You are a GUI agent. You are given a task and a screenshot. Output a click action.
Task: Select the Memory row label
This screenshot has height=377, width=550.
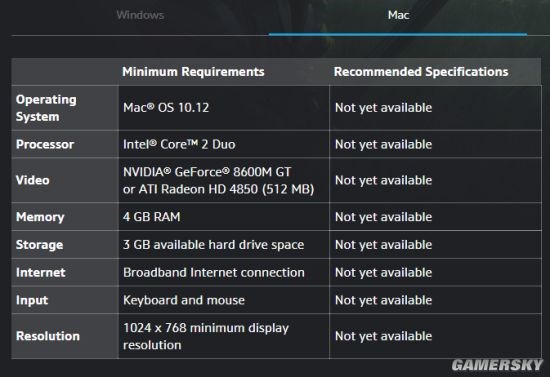point(40,217)
